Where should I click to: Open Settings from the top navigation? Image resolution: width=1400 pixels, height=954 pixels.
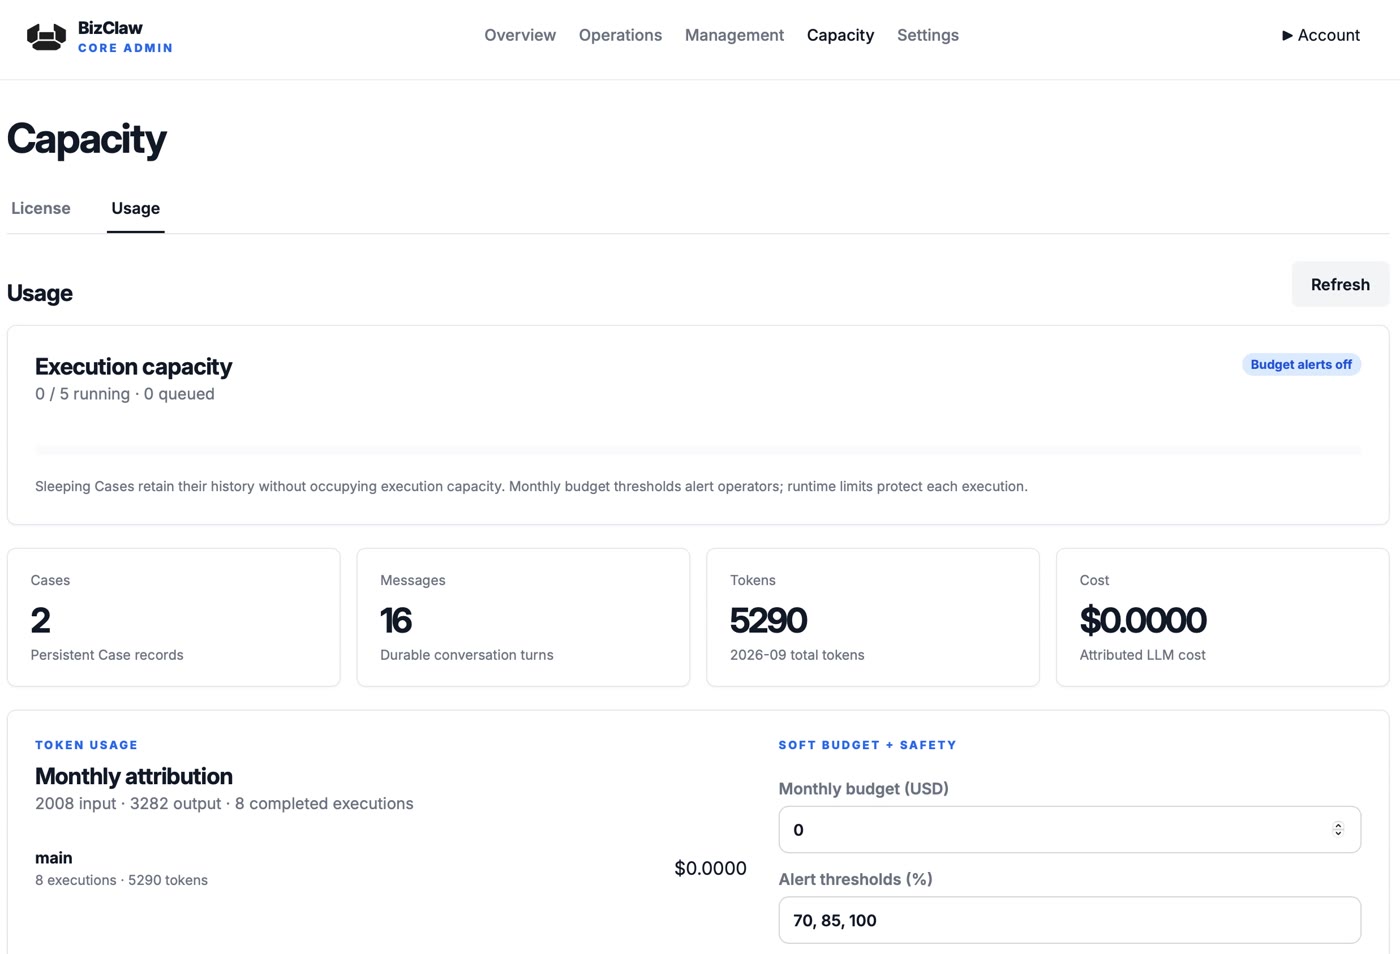click(x=928, y=35)
